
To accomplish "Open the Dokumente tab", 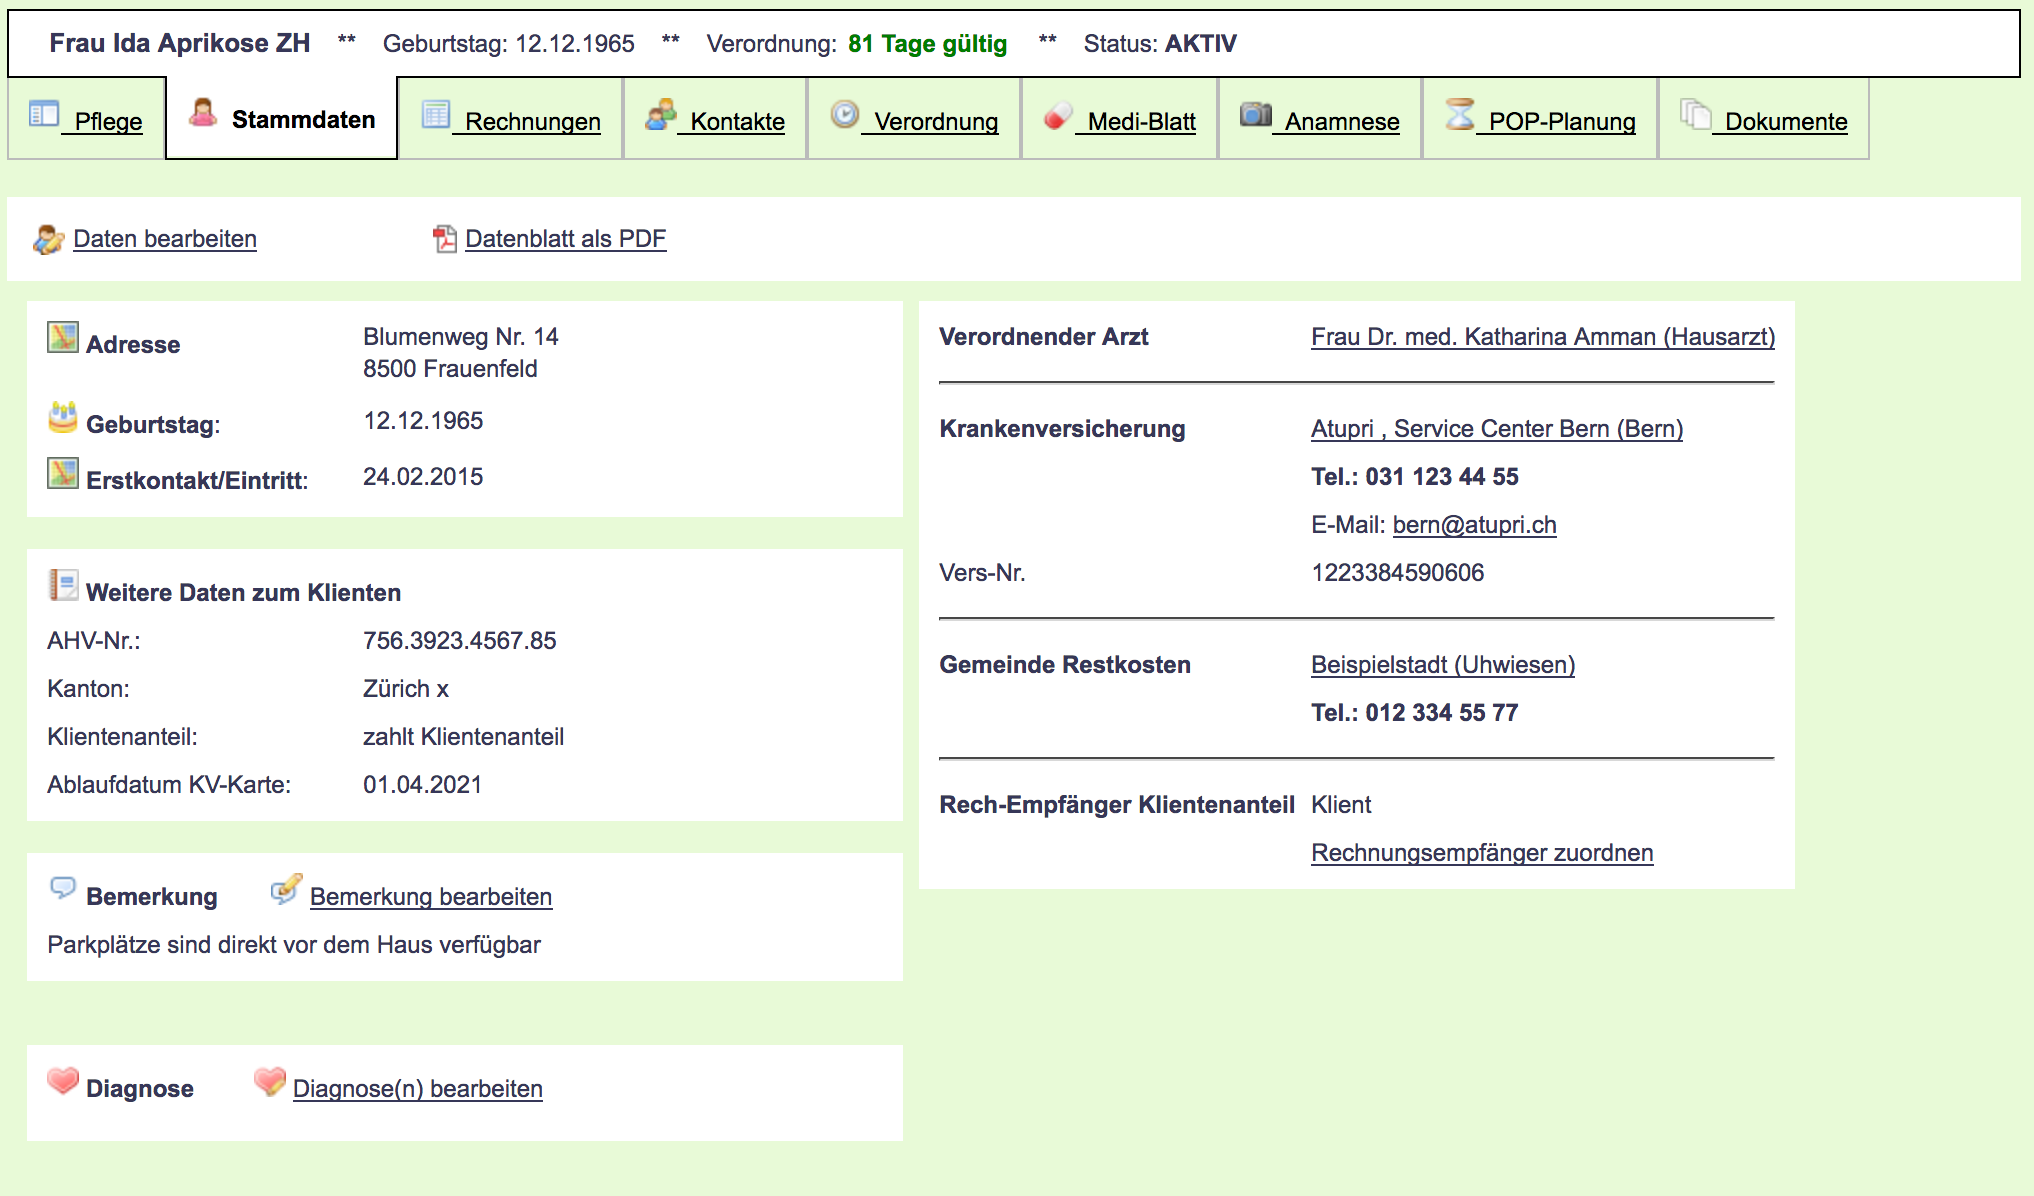I will 1785,122.
